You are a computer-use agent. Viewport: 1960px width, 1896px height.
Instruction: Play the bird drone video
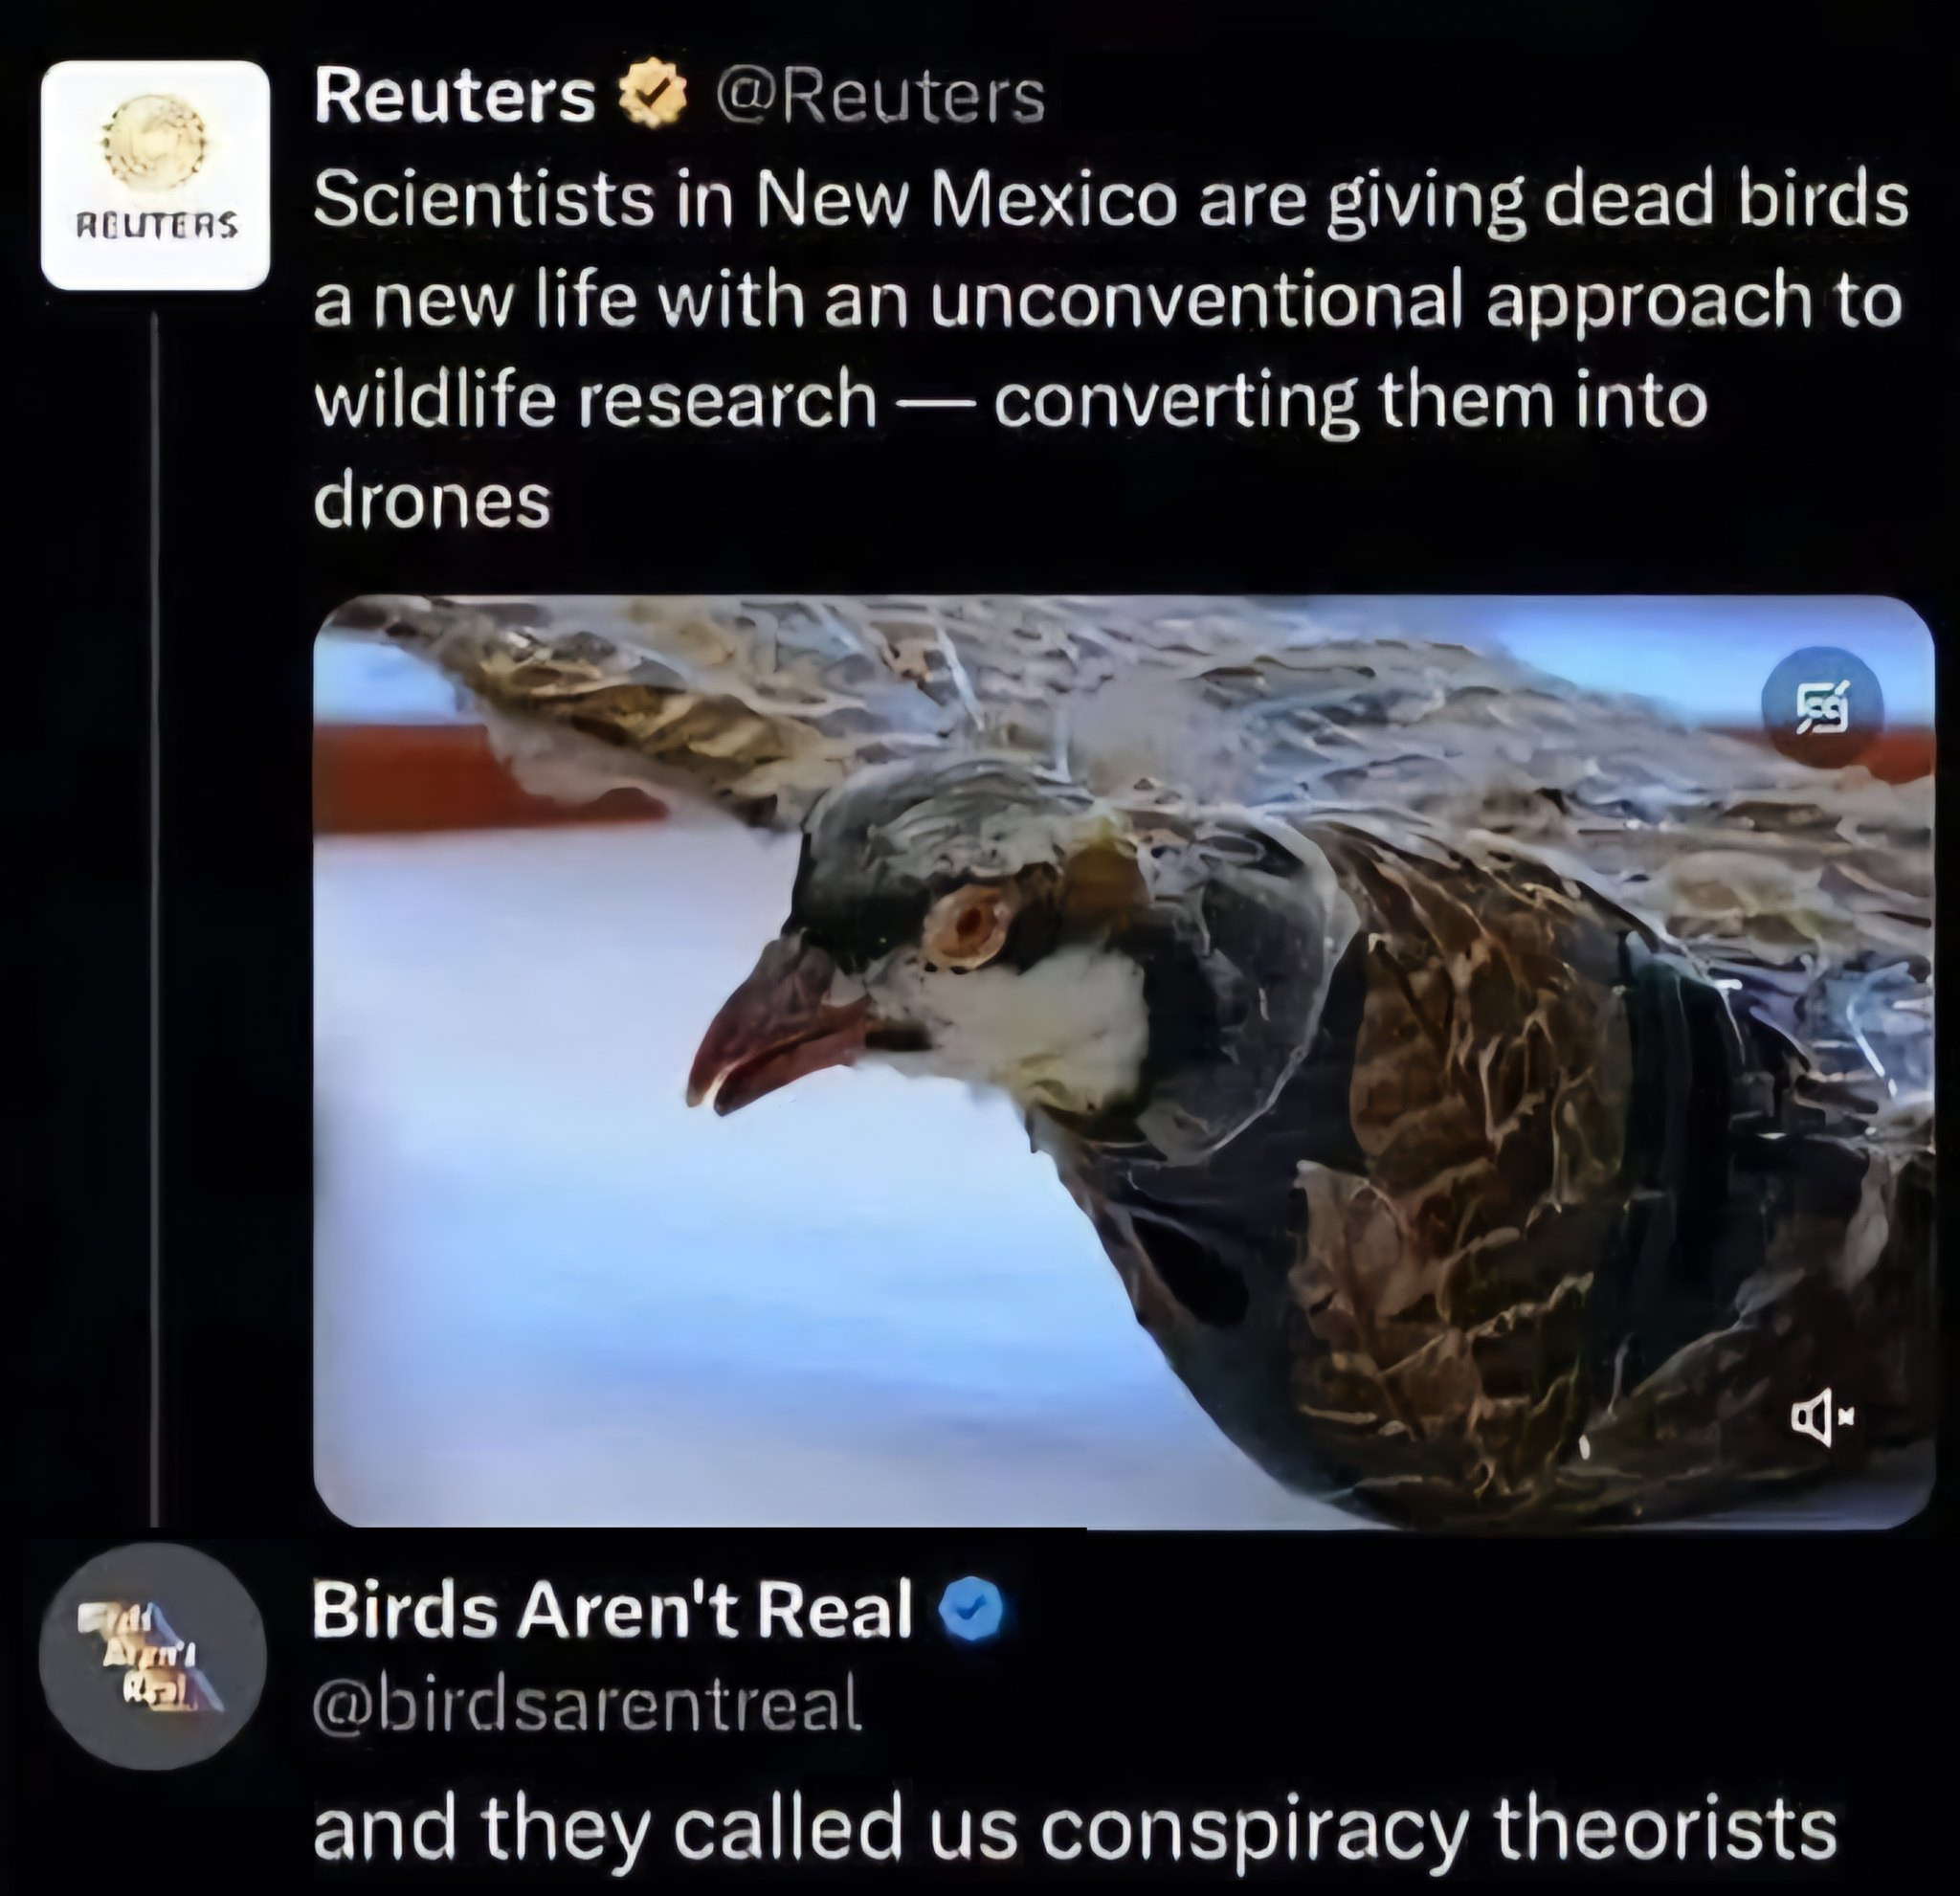click(1124, 1061)
